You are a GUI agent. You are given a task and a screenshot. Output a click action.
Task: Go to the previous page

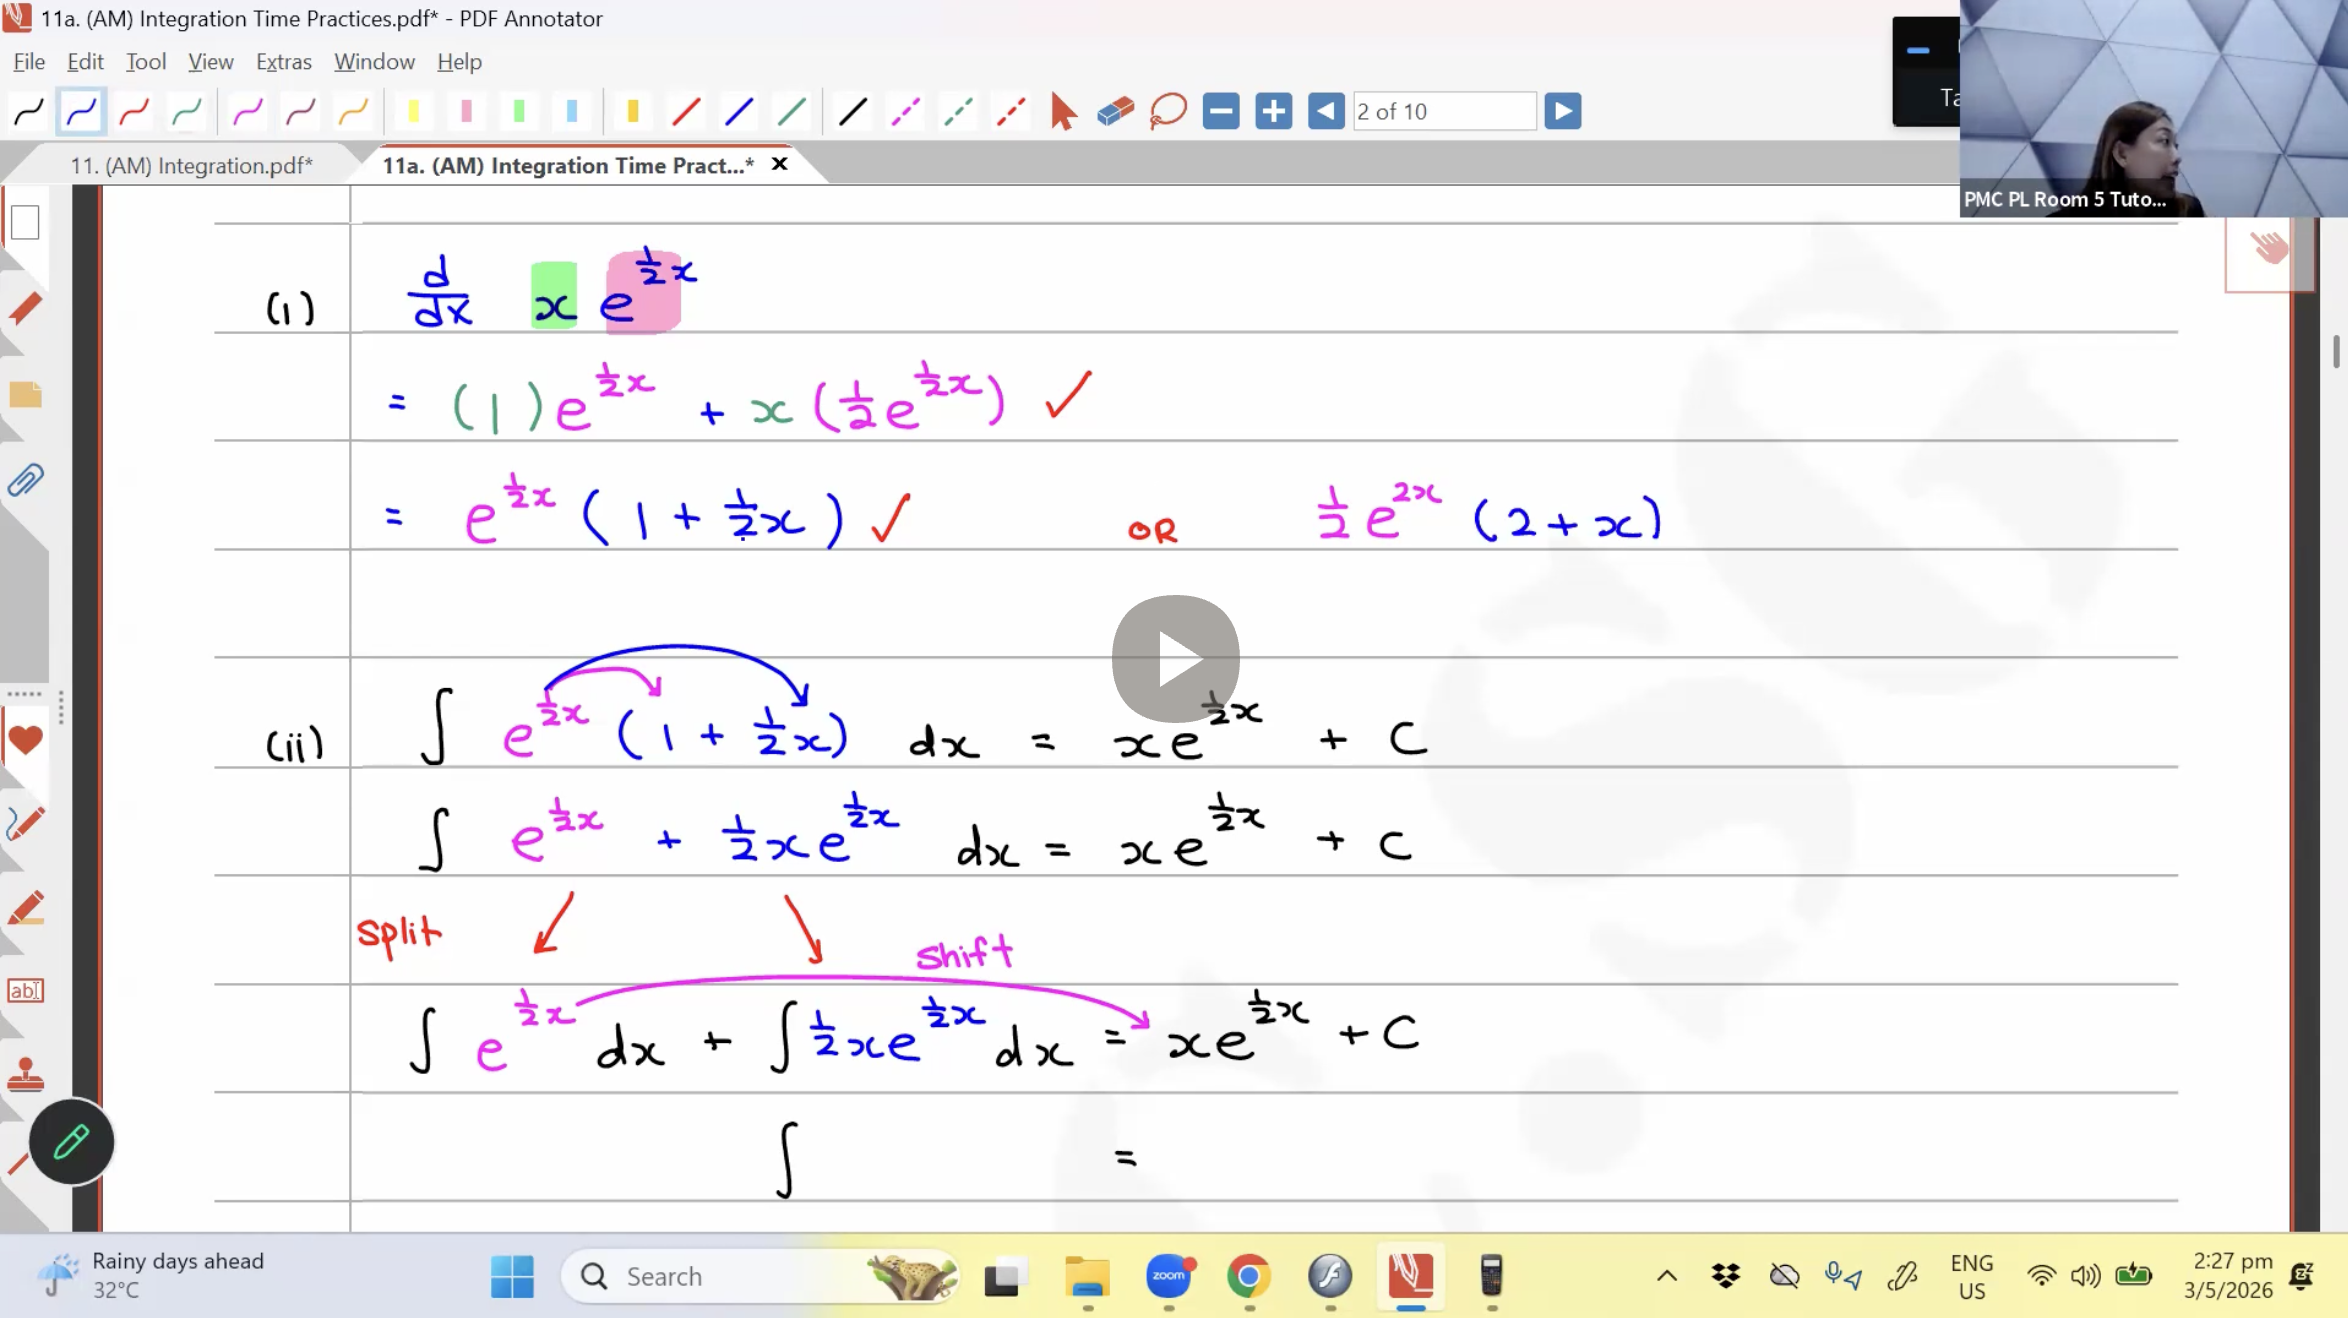[1327, 111]
